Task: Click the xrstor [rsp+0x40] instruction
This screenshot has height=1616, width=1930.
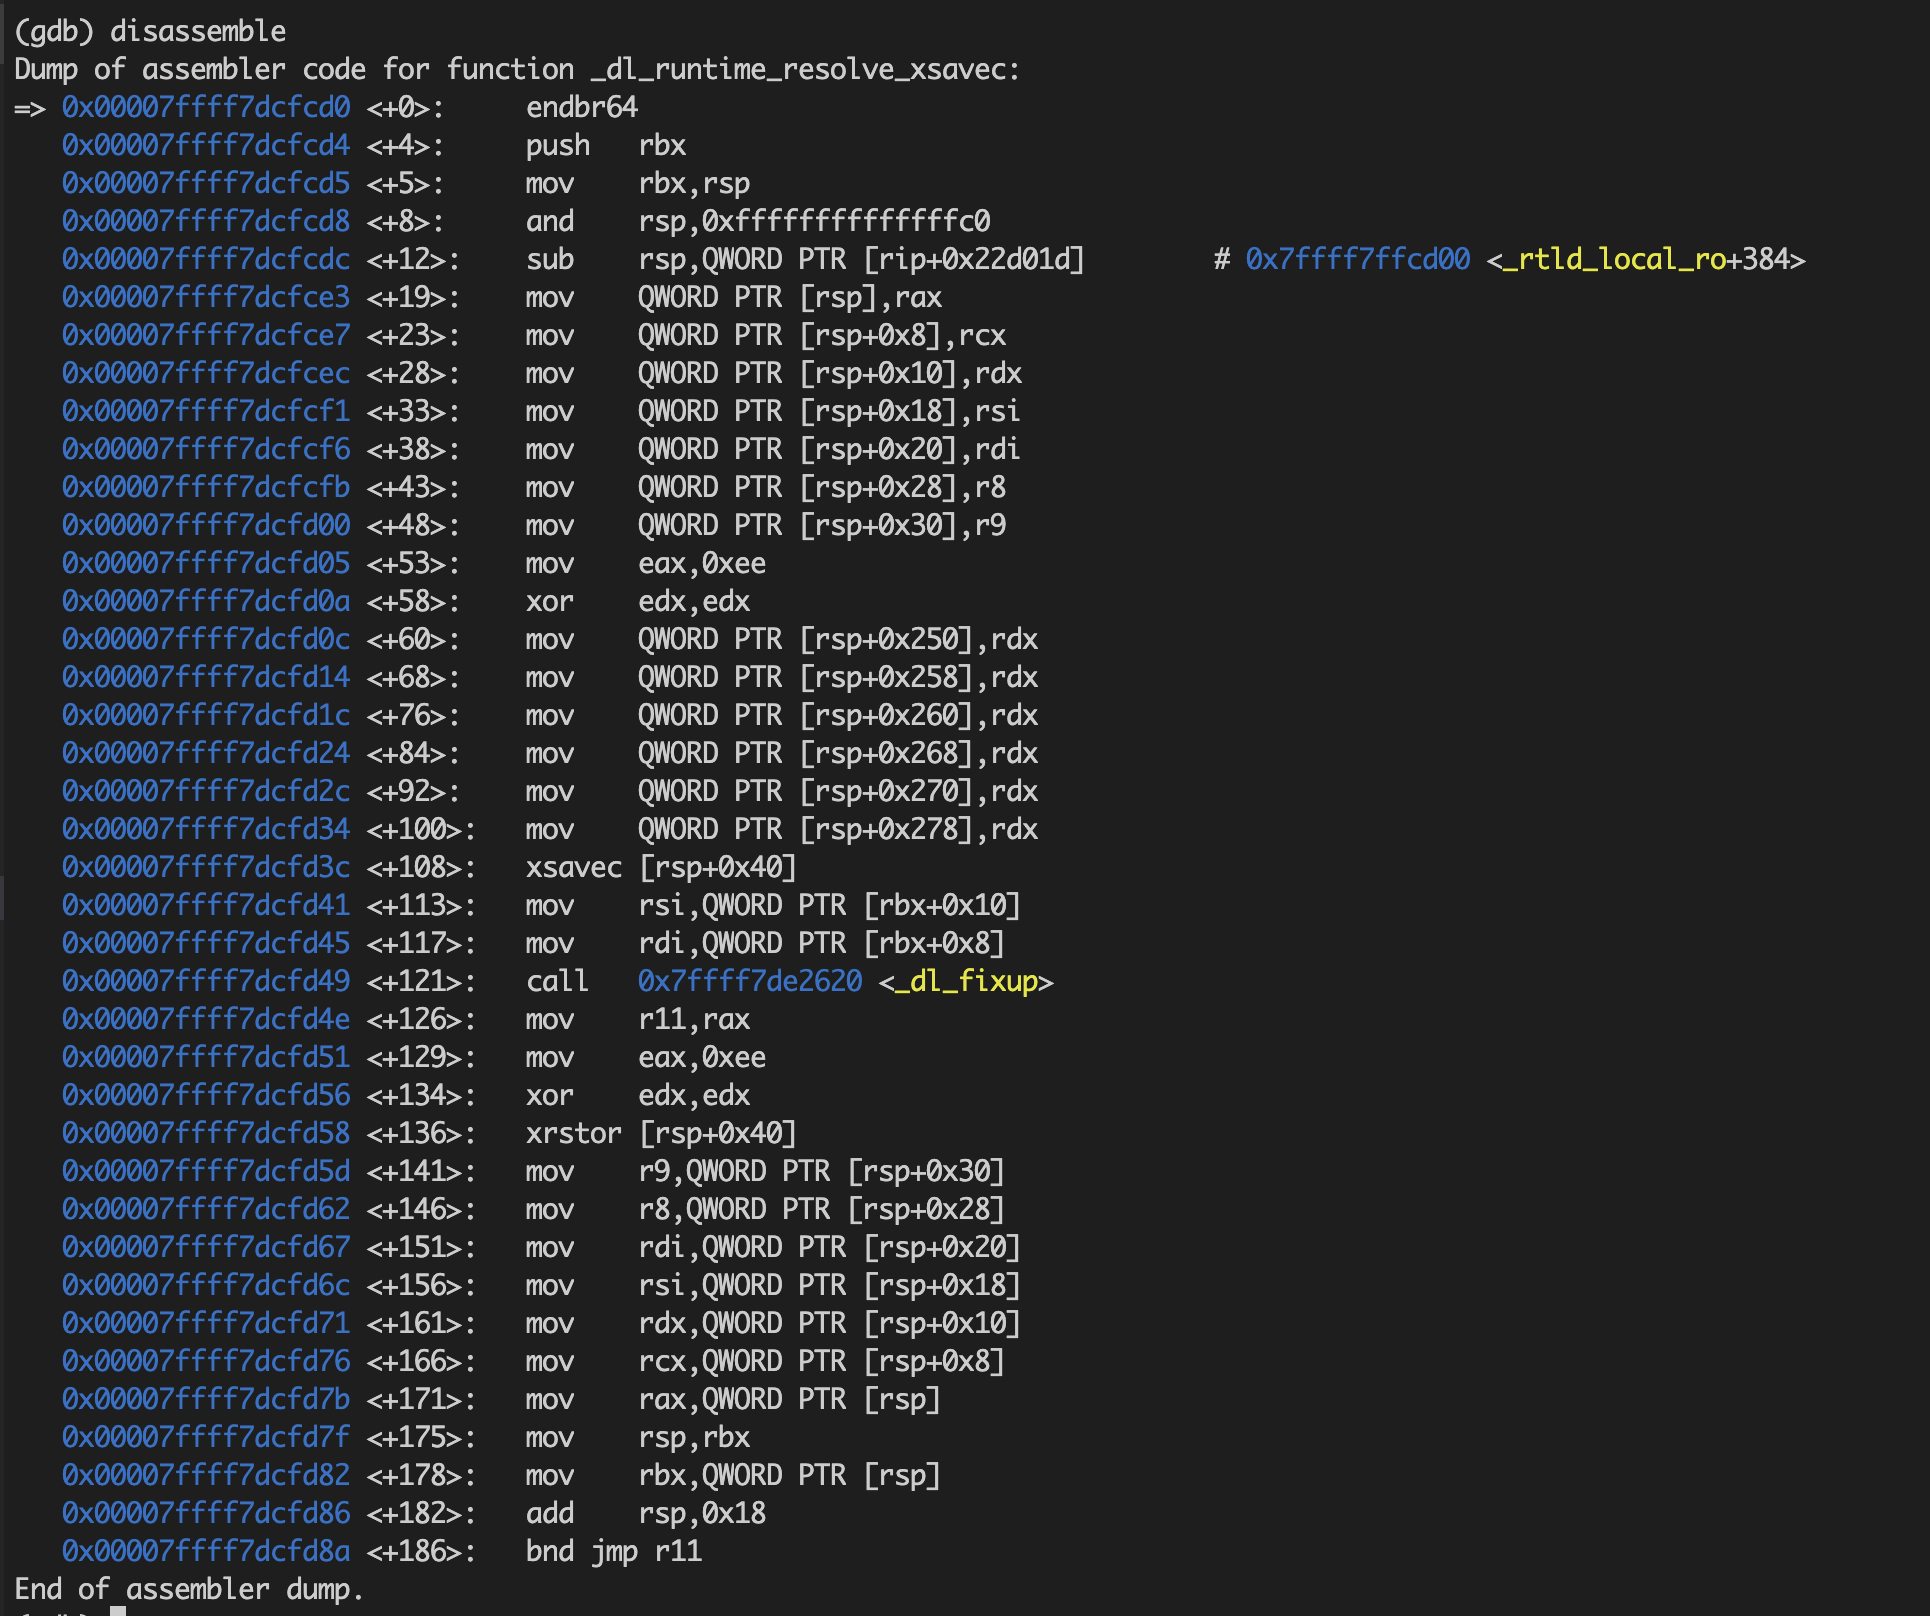Action: [x=660, y=1133]
